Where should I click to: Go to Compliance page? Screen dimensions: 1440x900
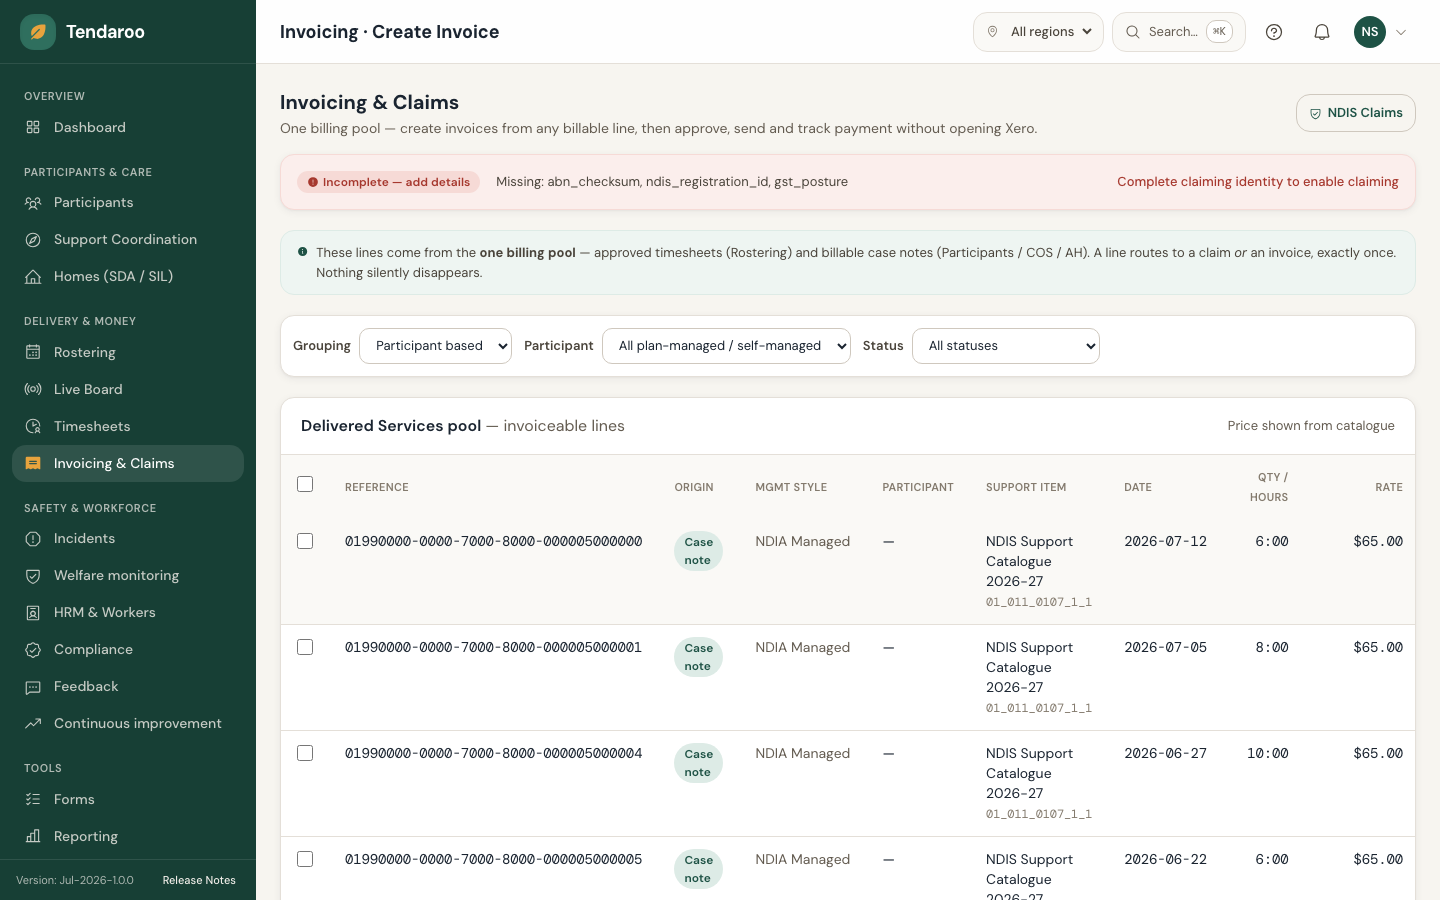pyautogui.click(x=128, y=649)
